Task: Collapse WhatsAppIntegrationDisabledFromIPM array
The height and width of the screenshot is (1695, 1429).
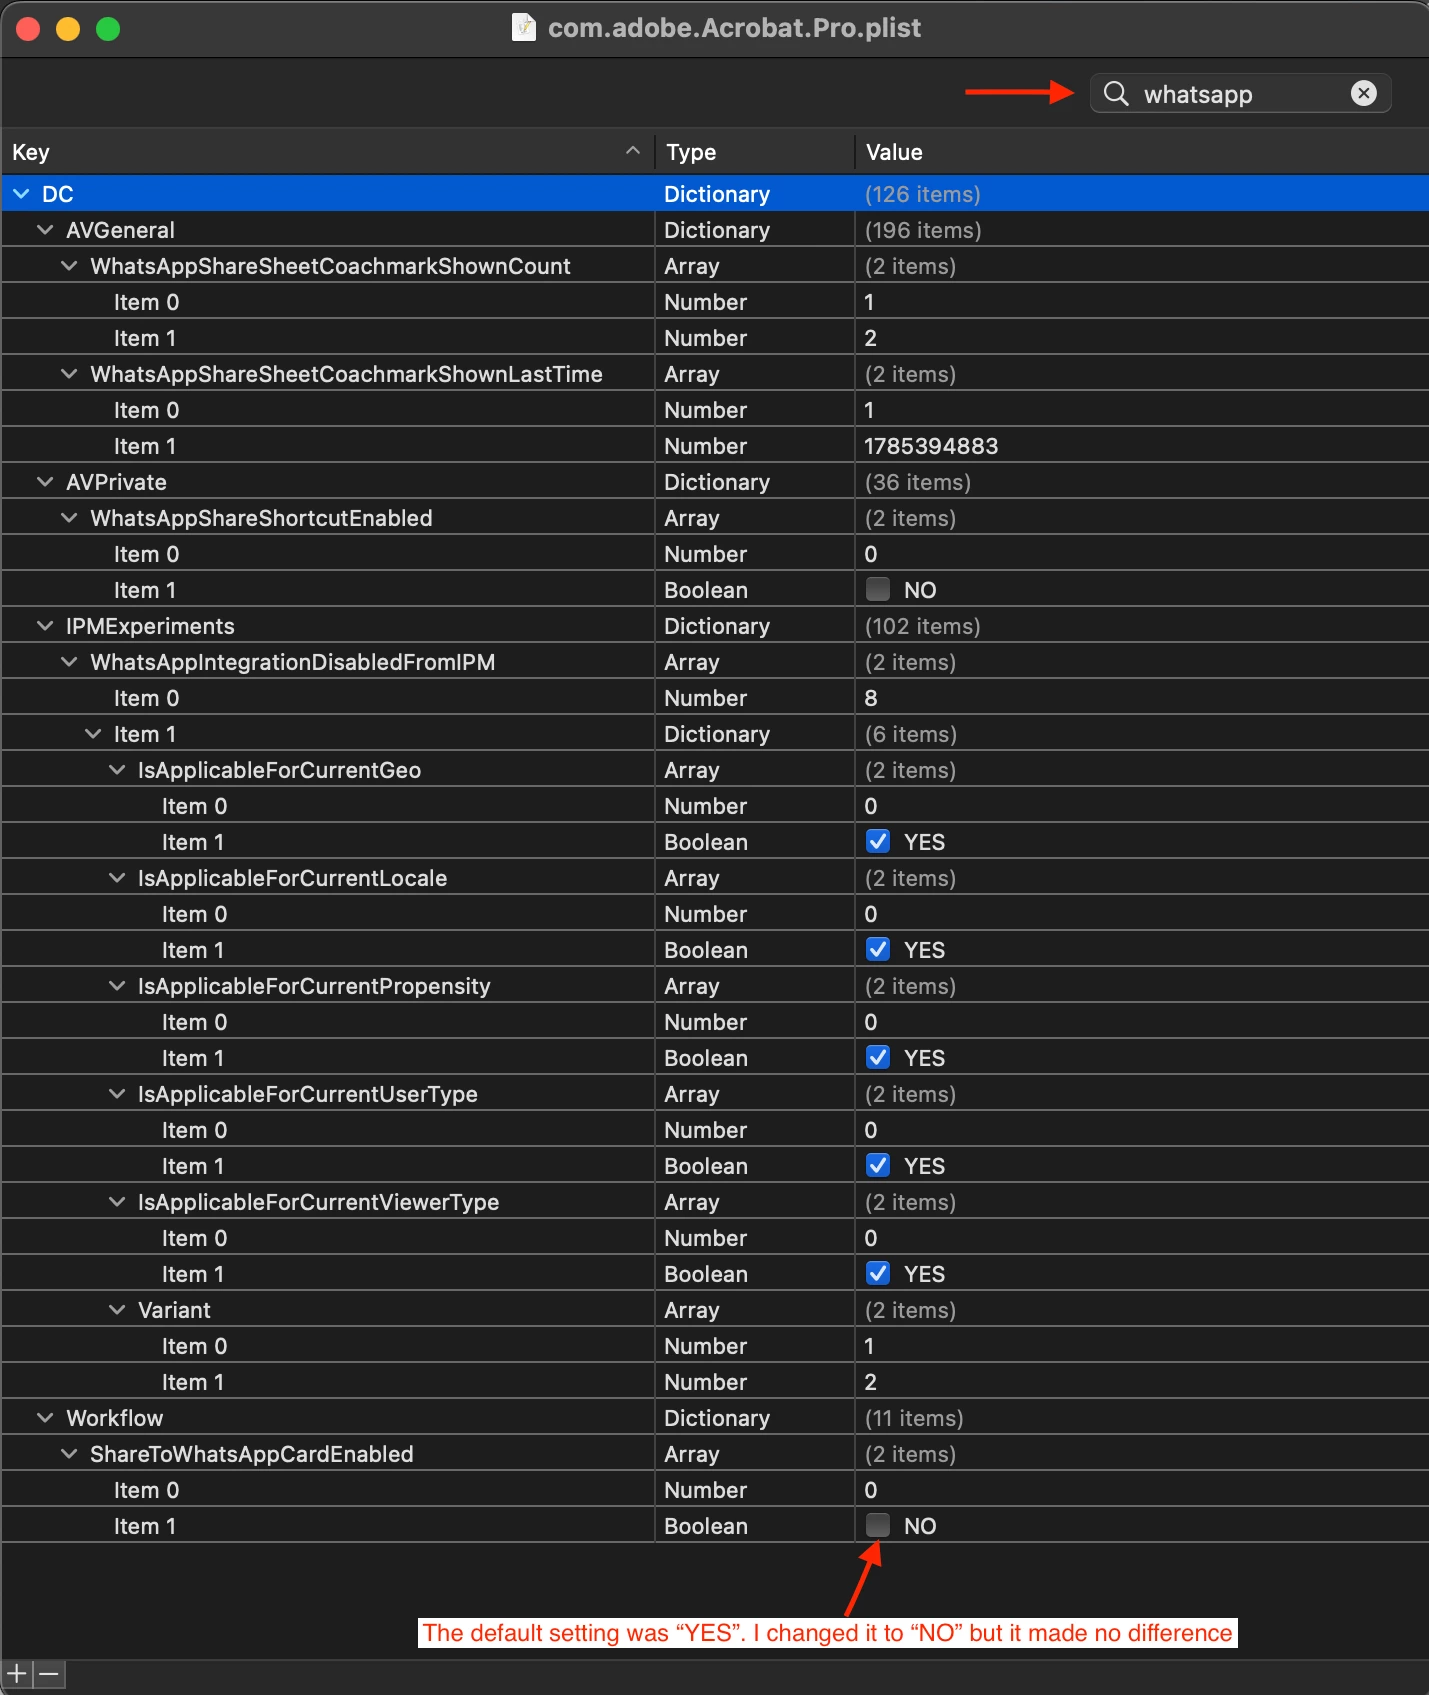Action: pyautogui.click(x=69, y=662)
